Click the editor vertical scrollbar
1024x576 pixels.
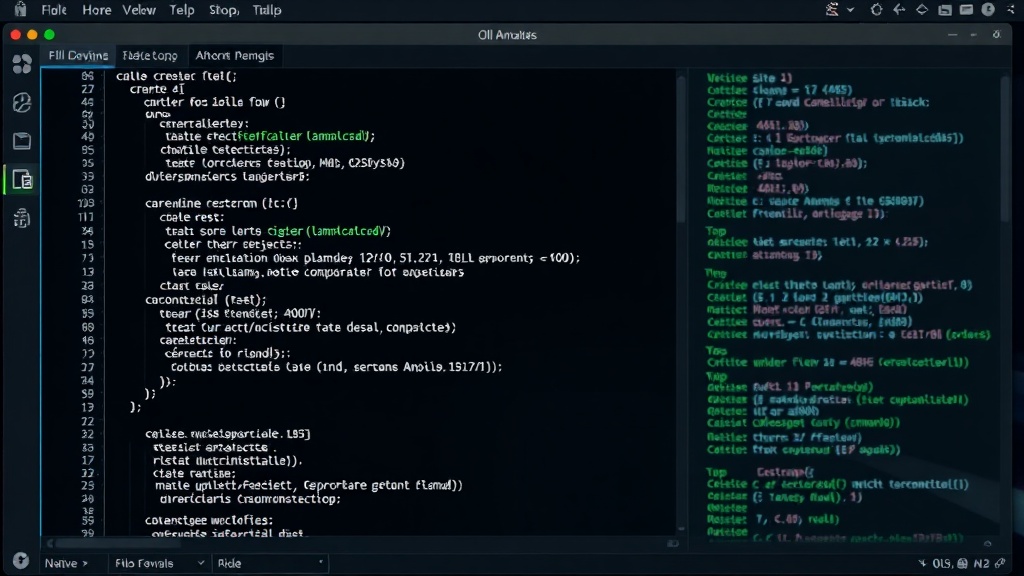(x=680, y=150)
